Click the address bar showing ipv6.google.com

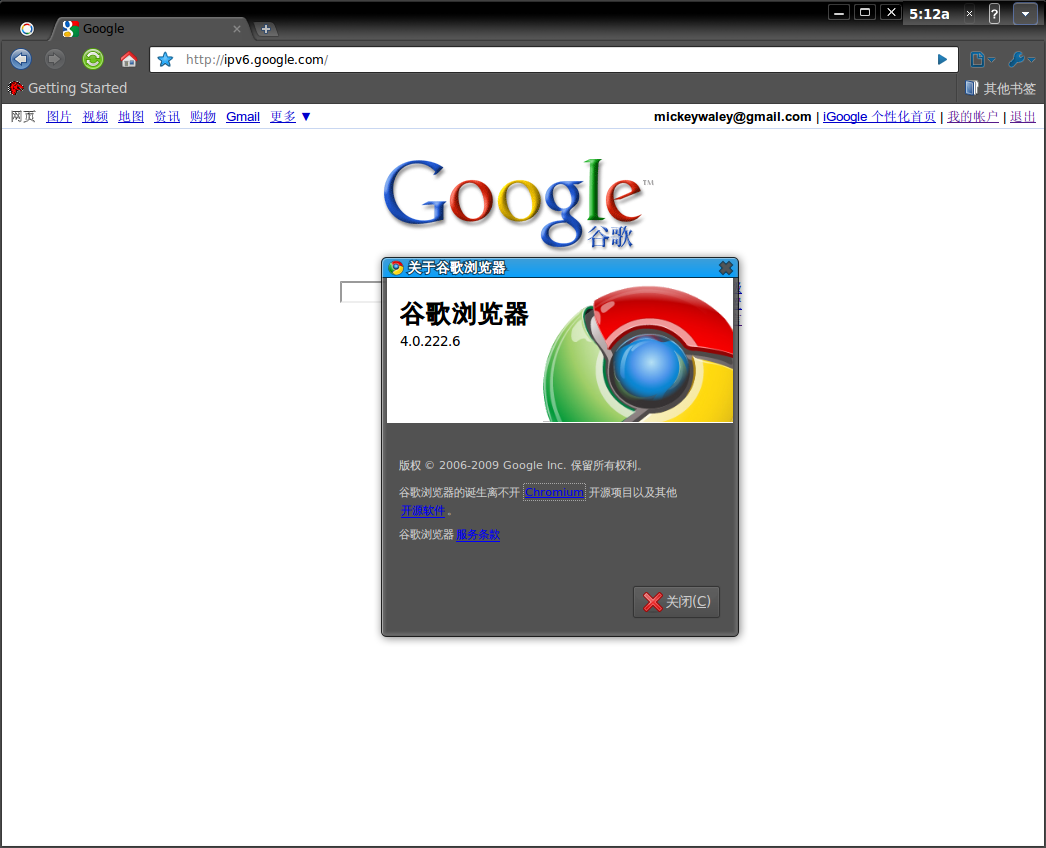554,59
